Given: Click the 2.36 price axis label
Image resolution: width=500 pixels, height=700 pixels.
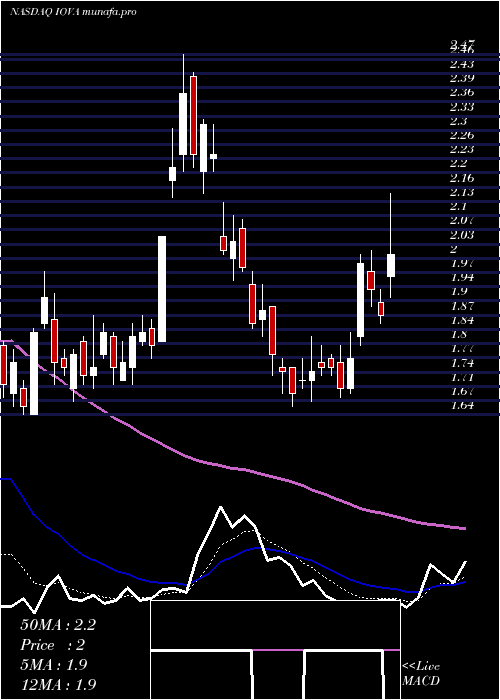Looking at the screenshot, I should click(x=462, y=93).
